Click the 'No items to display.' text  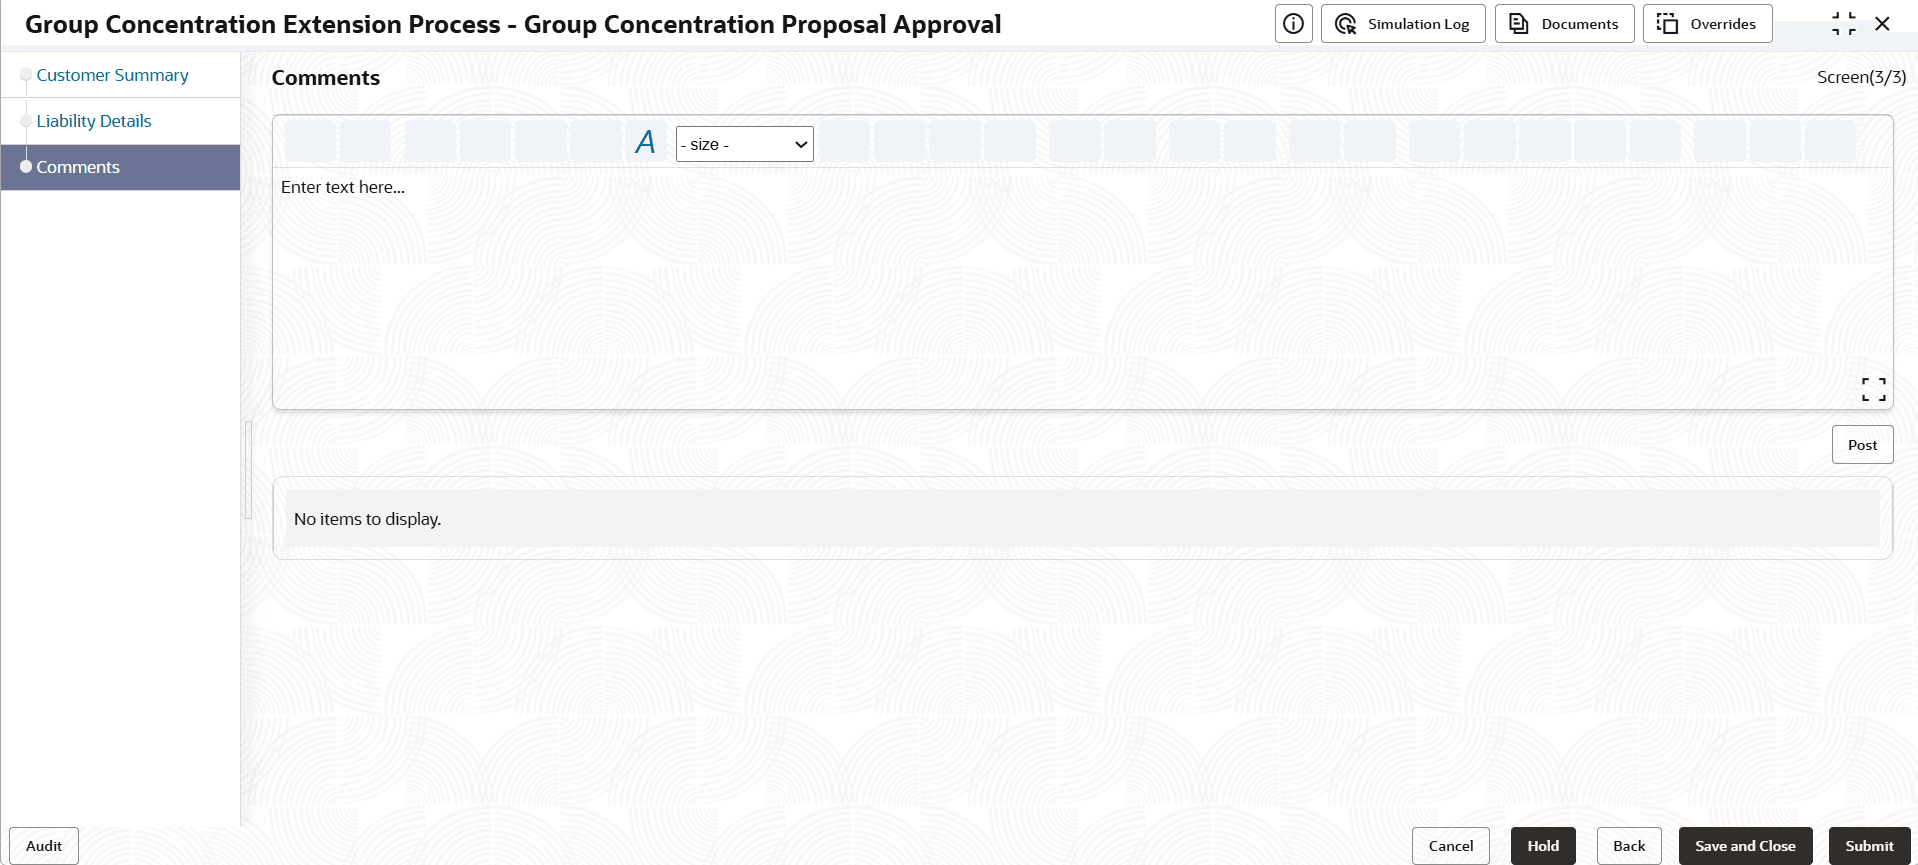[x=367, y=519]
